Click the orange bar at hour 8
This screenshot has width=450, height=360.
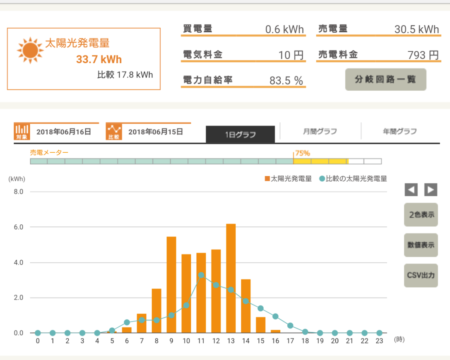(157, 311)
